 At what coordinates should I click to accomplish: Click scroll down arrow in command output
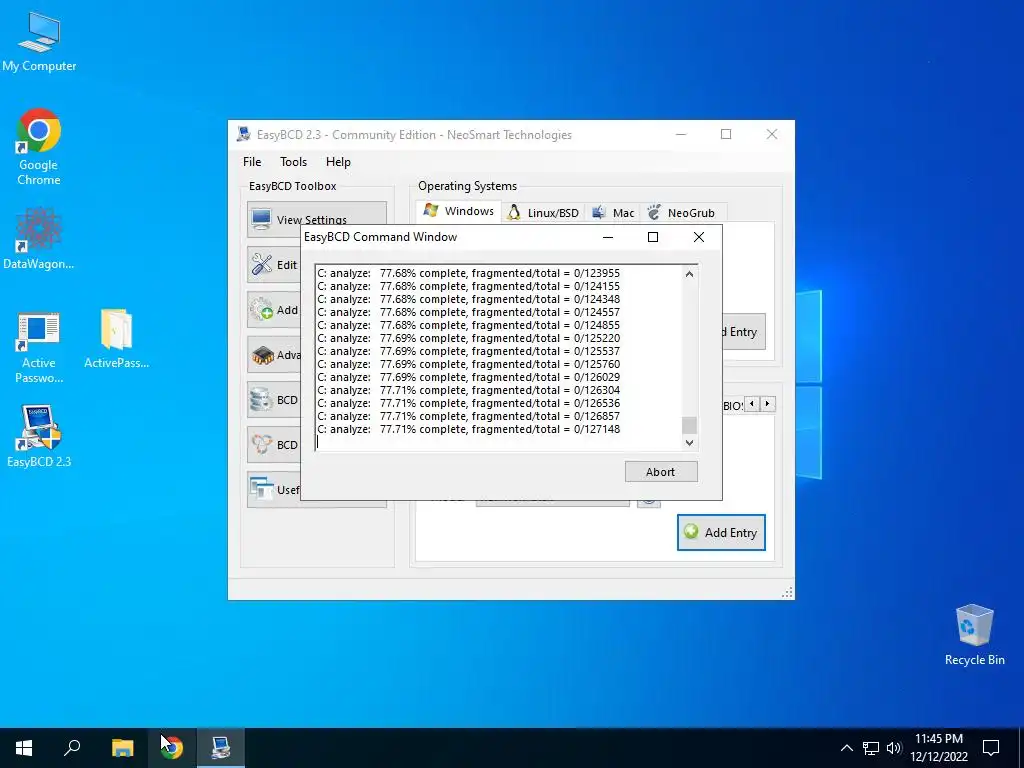[x=689, y=443]
